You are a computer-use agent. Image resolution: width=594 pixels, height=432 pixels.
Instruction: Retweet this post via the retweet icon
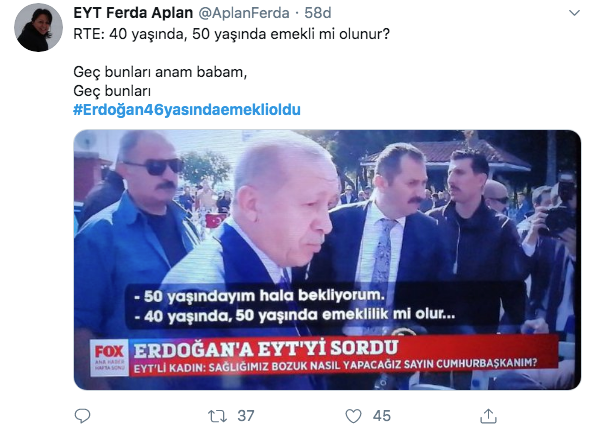click(x=217, y=416)
